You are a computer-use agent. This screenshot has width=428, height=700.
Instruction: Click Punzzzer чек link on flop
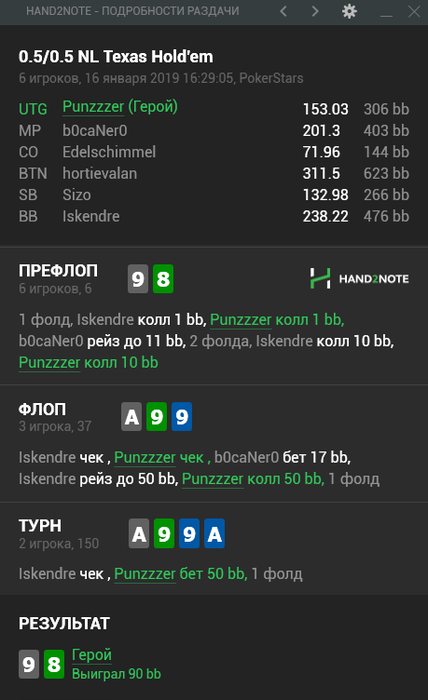tap(159, 458)
